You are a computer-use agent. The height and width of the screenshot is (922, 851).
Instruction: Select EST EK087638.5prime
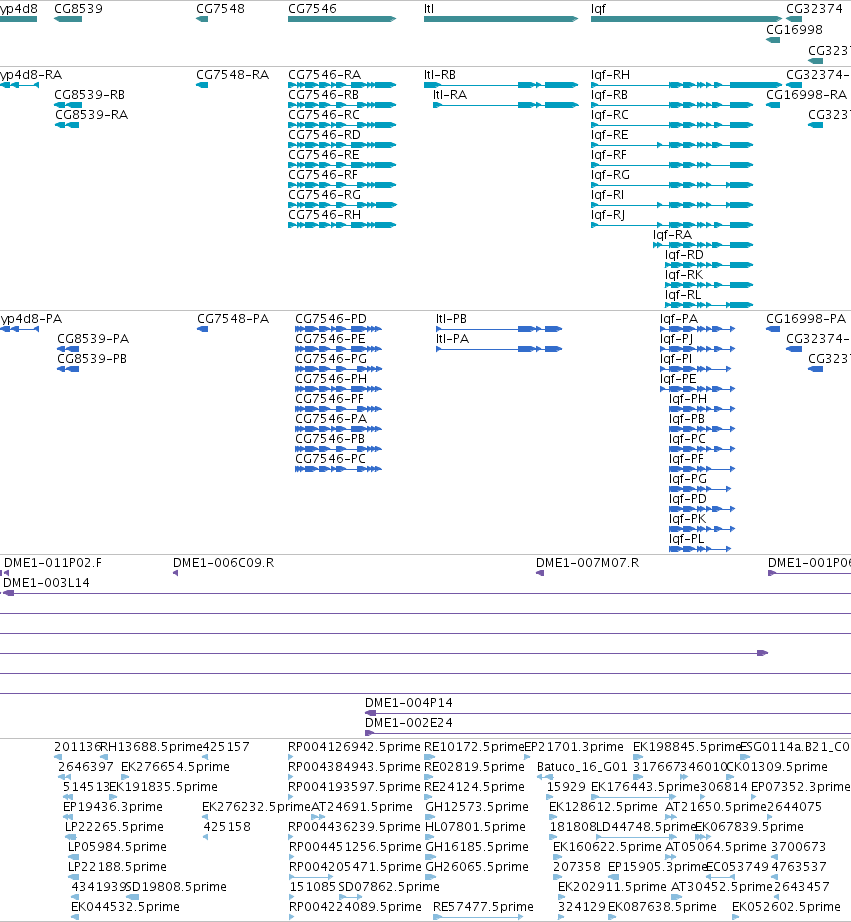pos(662,907)
